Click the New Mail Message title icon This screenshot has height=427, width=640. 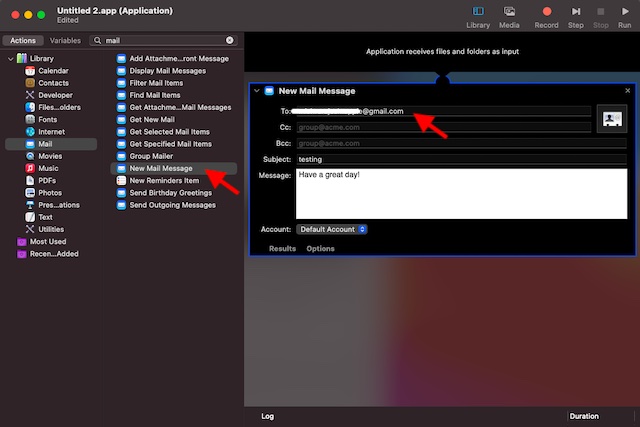[269, 91]
